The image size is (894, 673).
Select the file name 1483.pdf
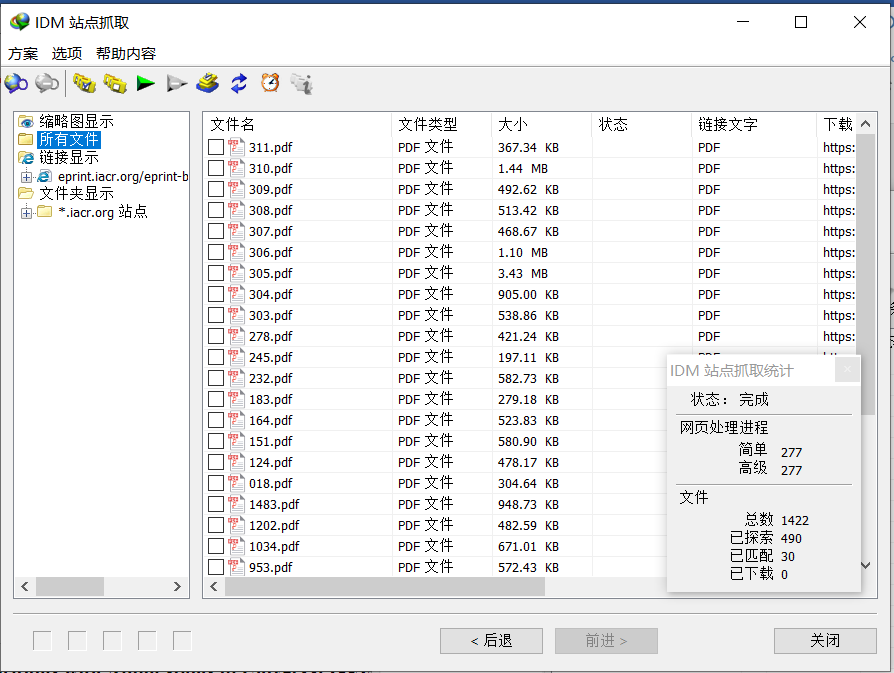pos(274,505)
